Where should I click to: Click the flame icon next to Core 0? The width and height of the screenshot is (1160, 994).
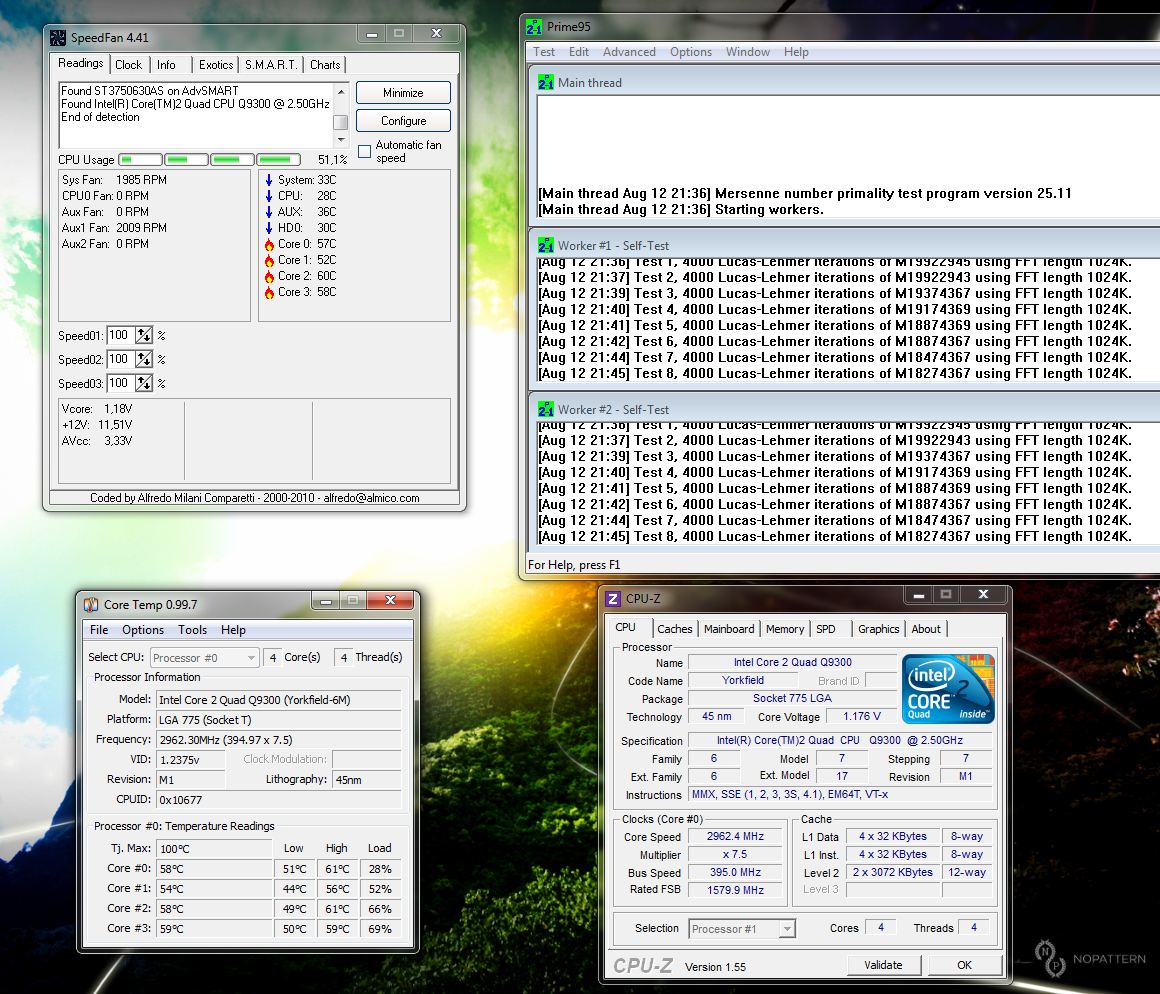(x=269, y=244)
